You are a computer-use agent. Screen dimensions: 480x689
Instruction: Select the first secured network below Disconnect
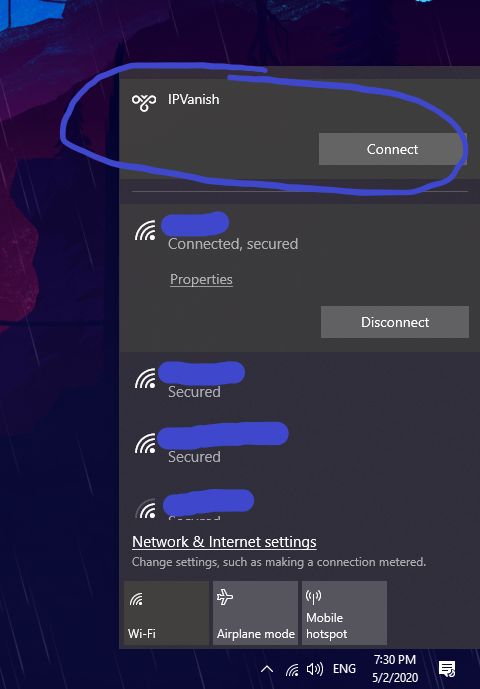[x=299, y=380]
